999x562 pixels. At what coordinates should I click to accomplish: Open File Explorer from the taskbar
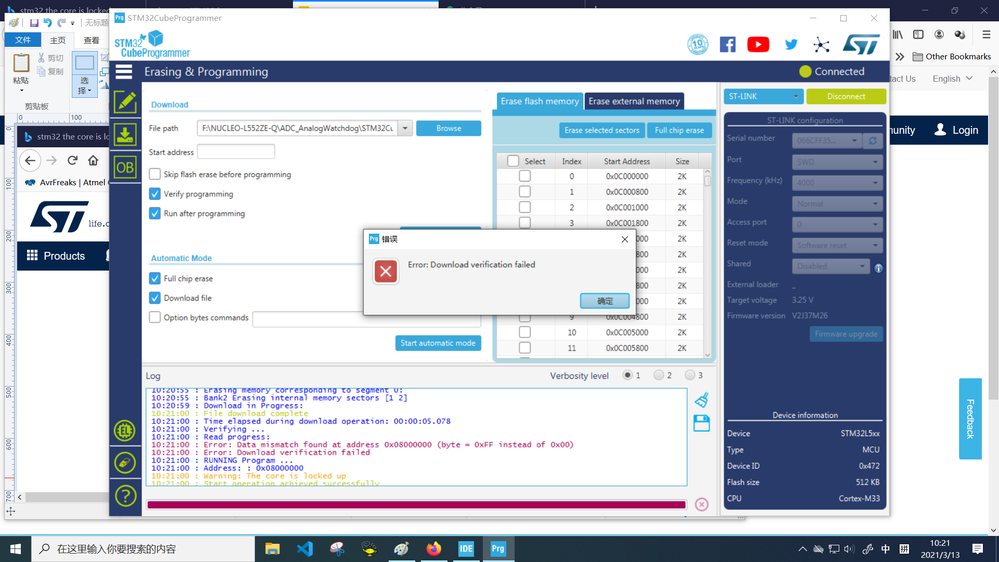click(x=273, y=549)
